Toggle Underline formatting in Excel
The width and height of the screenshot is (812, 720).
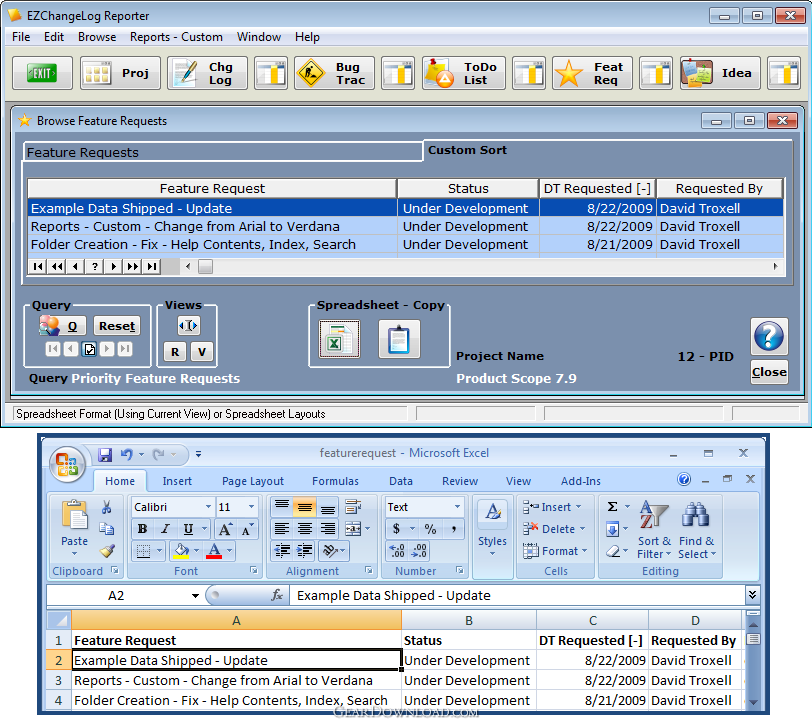(x=188, y=529)
